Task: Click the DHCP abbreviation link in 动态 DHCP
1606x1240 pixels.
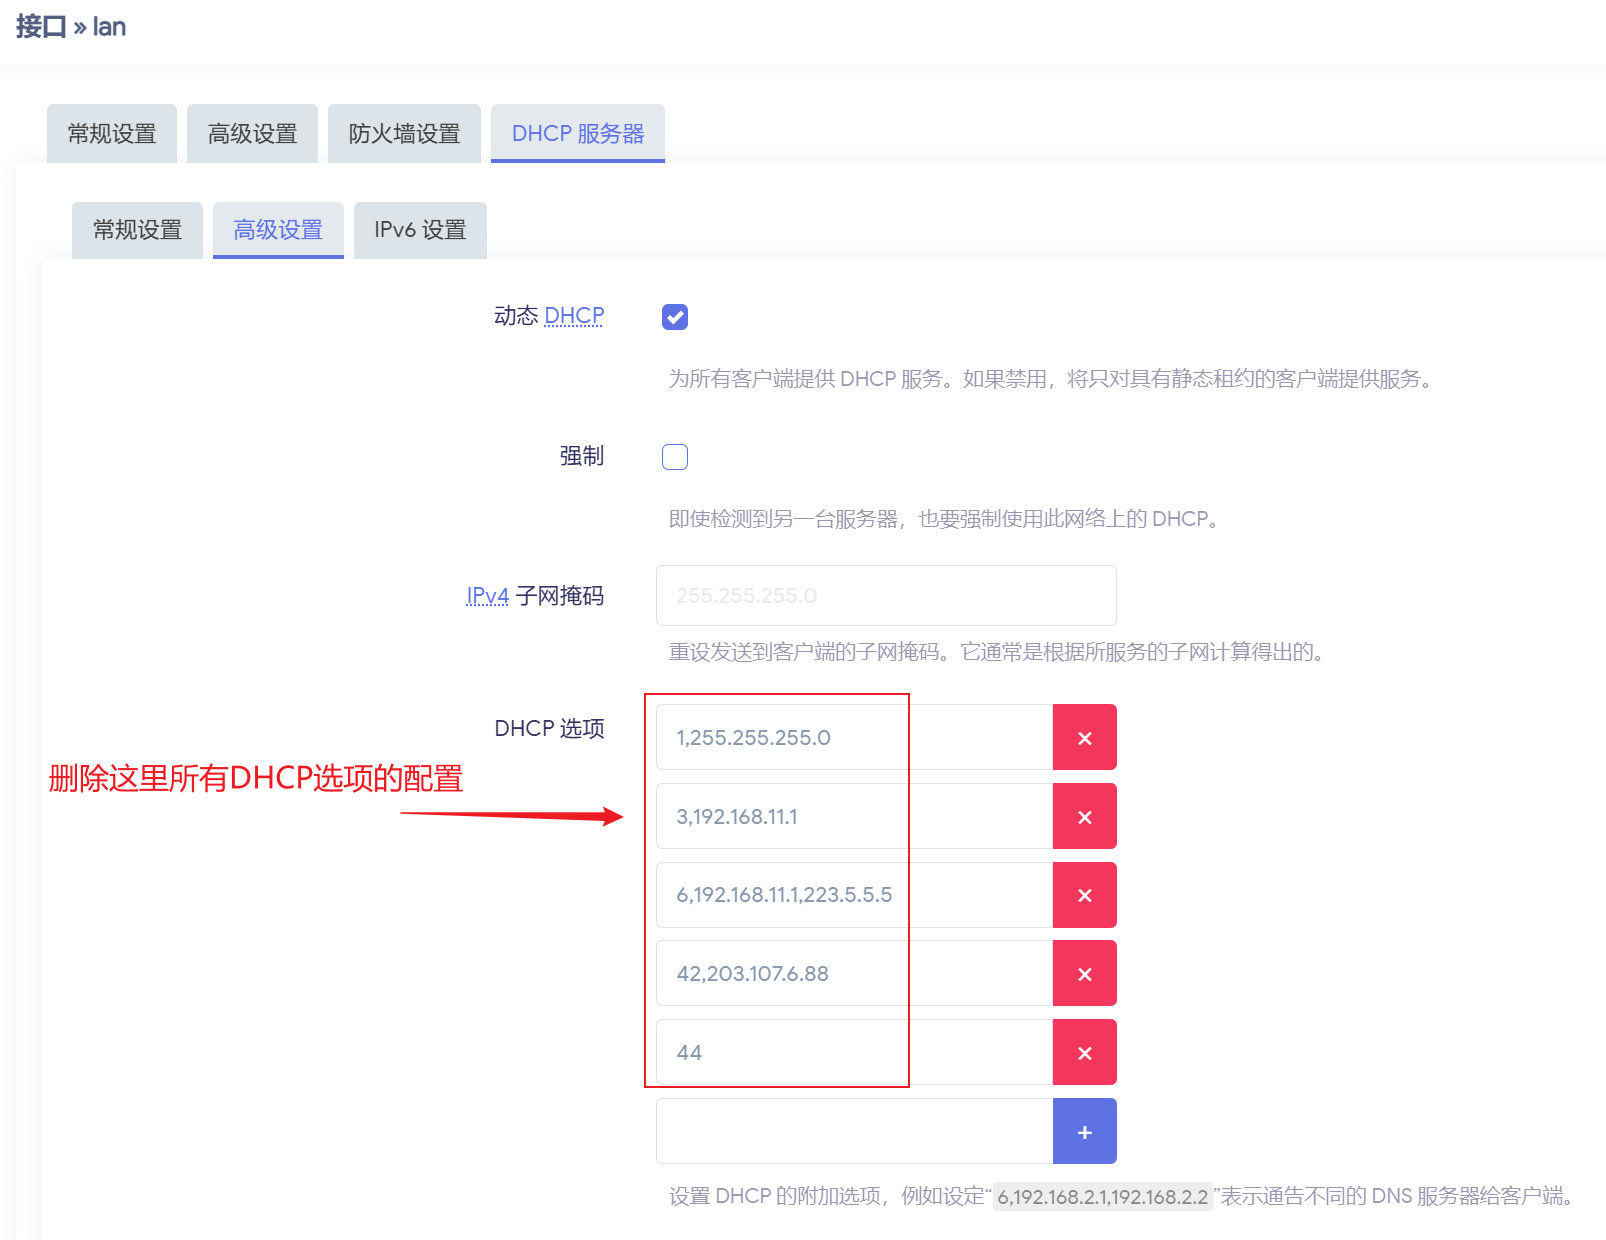Action: 574,316
